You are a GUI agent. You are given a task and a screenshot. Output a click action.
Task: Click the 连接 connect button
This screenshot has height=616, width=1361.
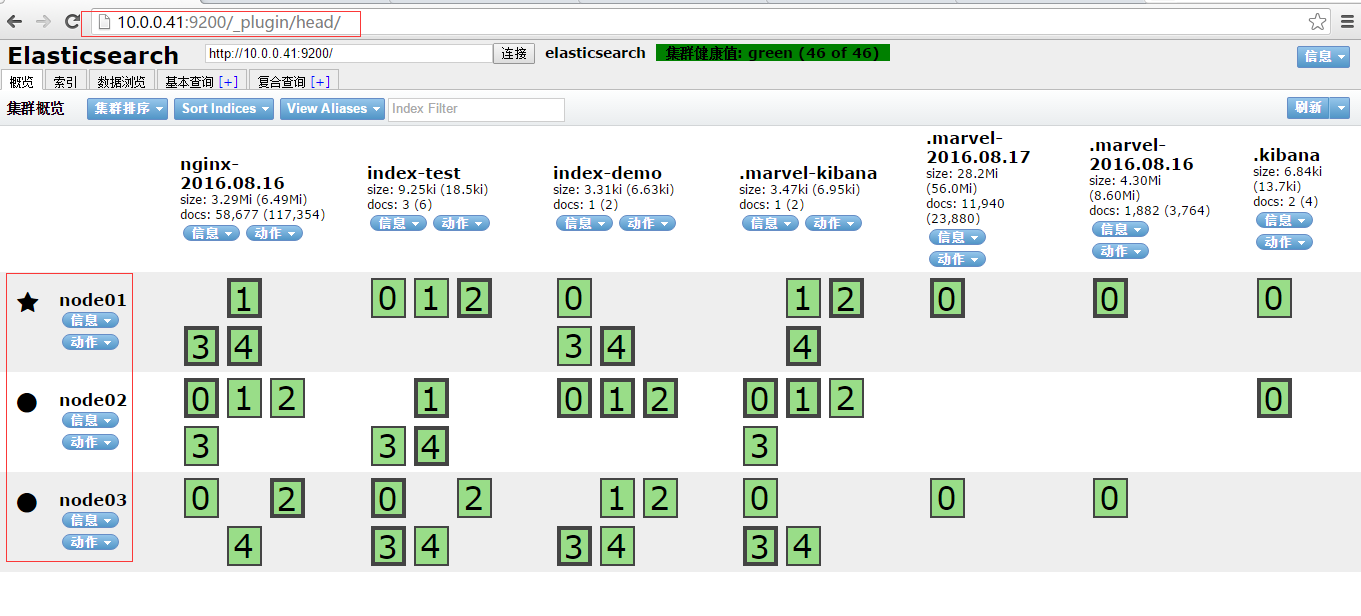click(514, 53)
